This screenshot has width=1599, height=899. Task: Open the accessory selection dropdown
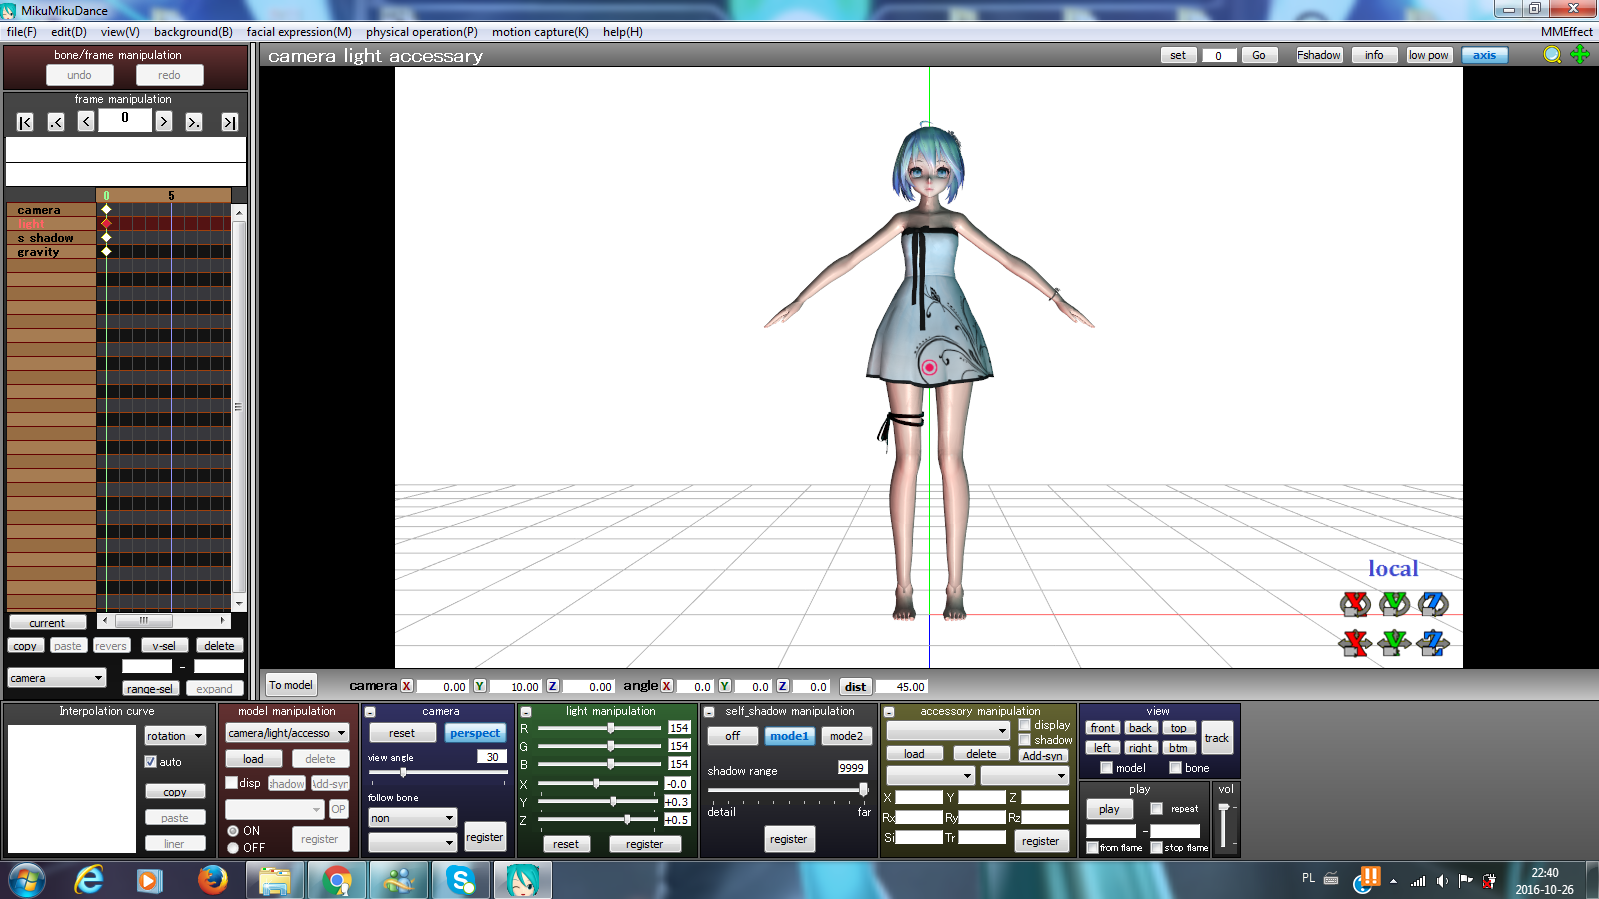[948, 731]
